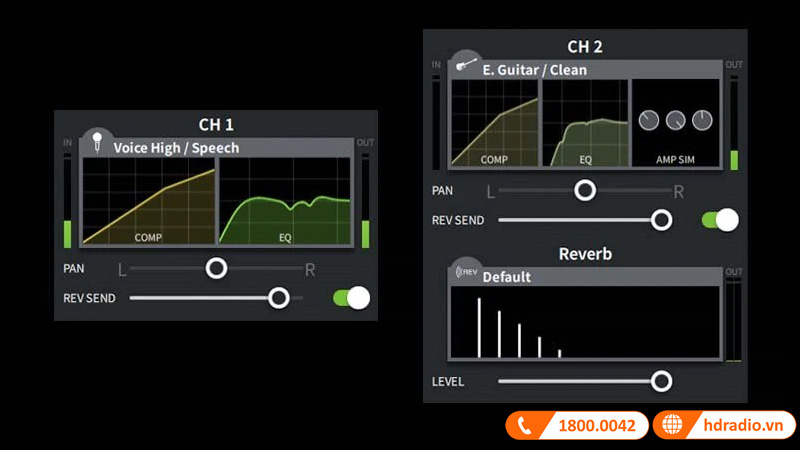800x450 pixels.
Task: Click the middle AMP SIM knob
Action: point(675,120)
